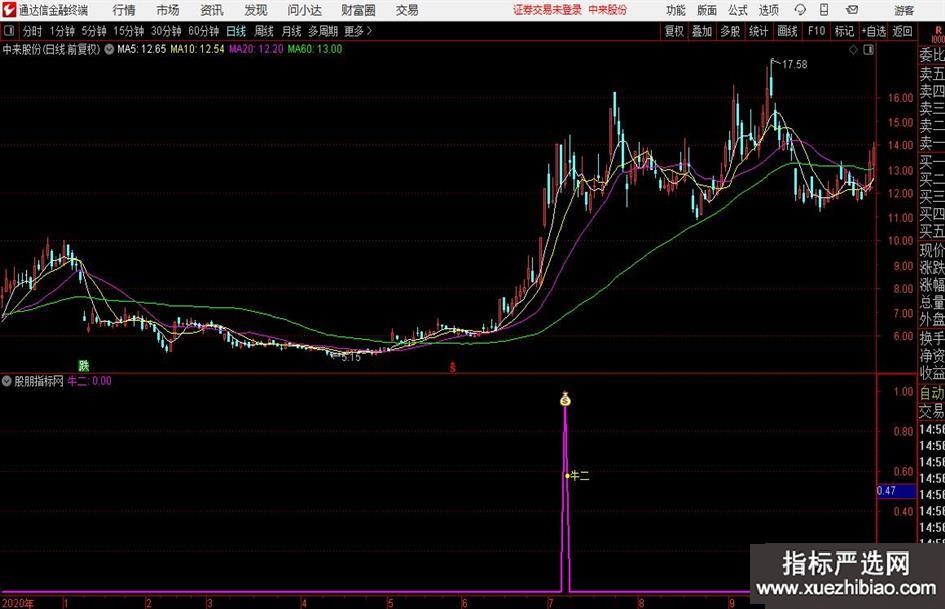Screen dimensions: 945x609
Task: Switch to the 30分钟 period tab
Action: tap(166, 31)
